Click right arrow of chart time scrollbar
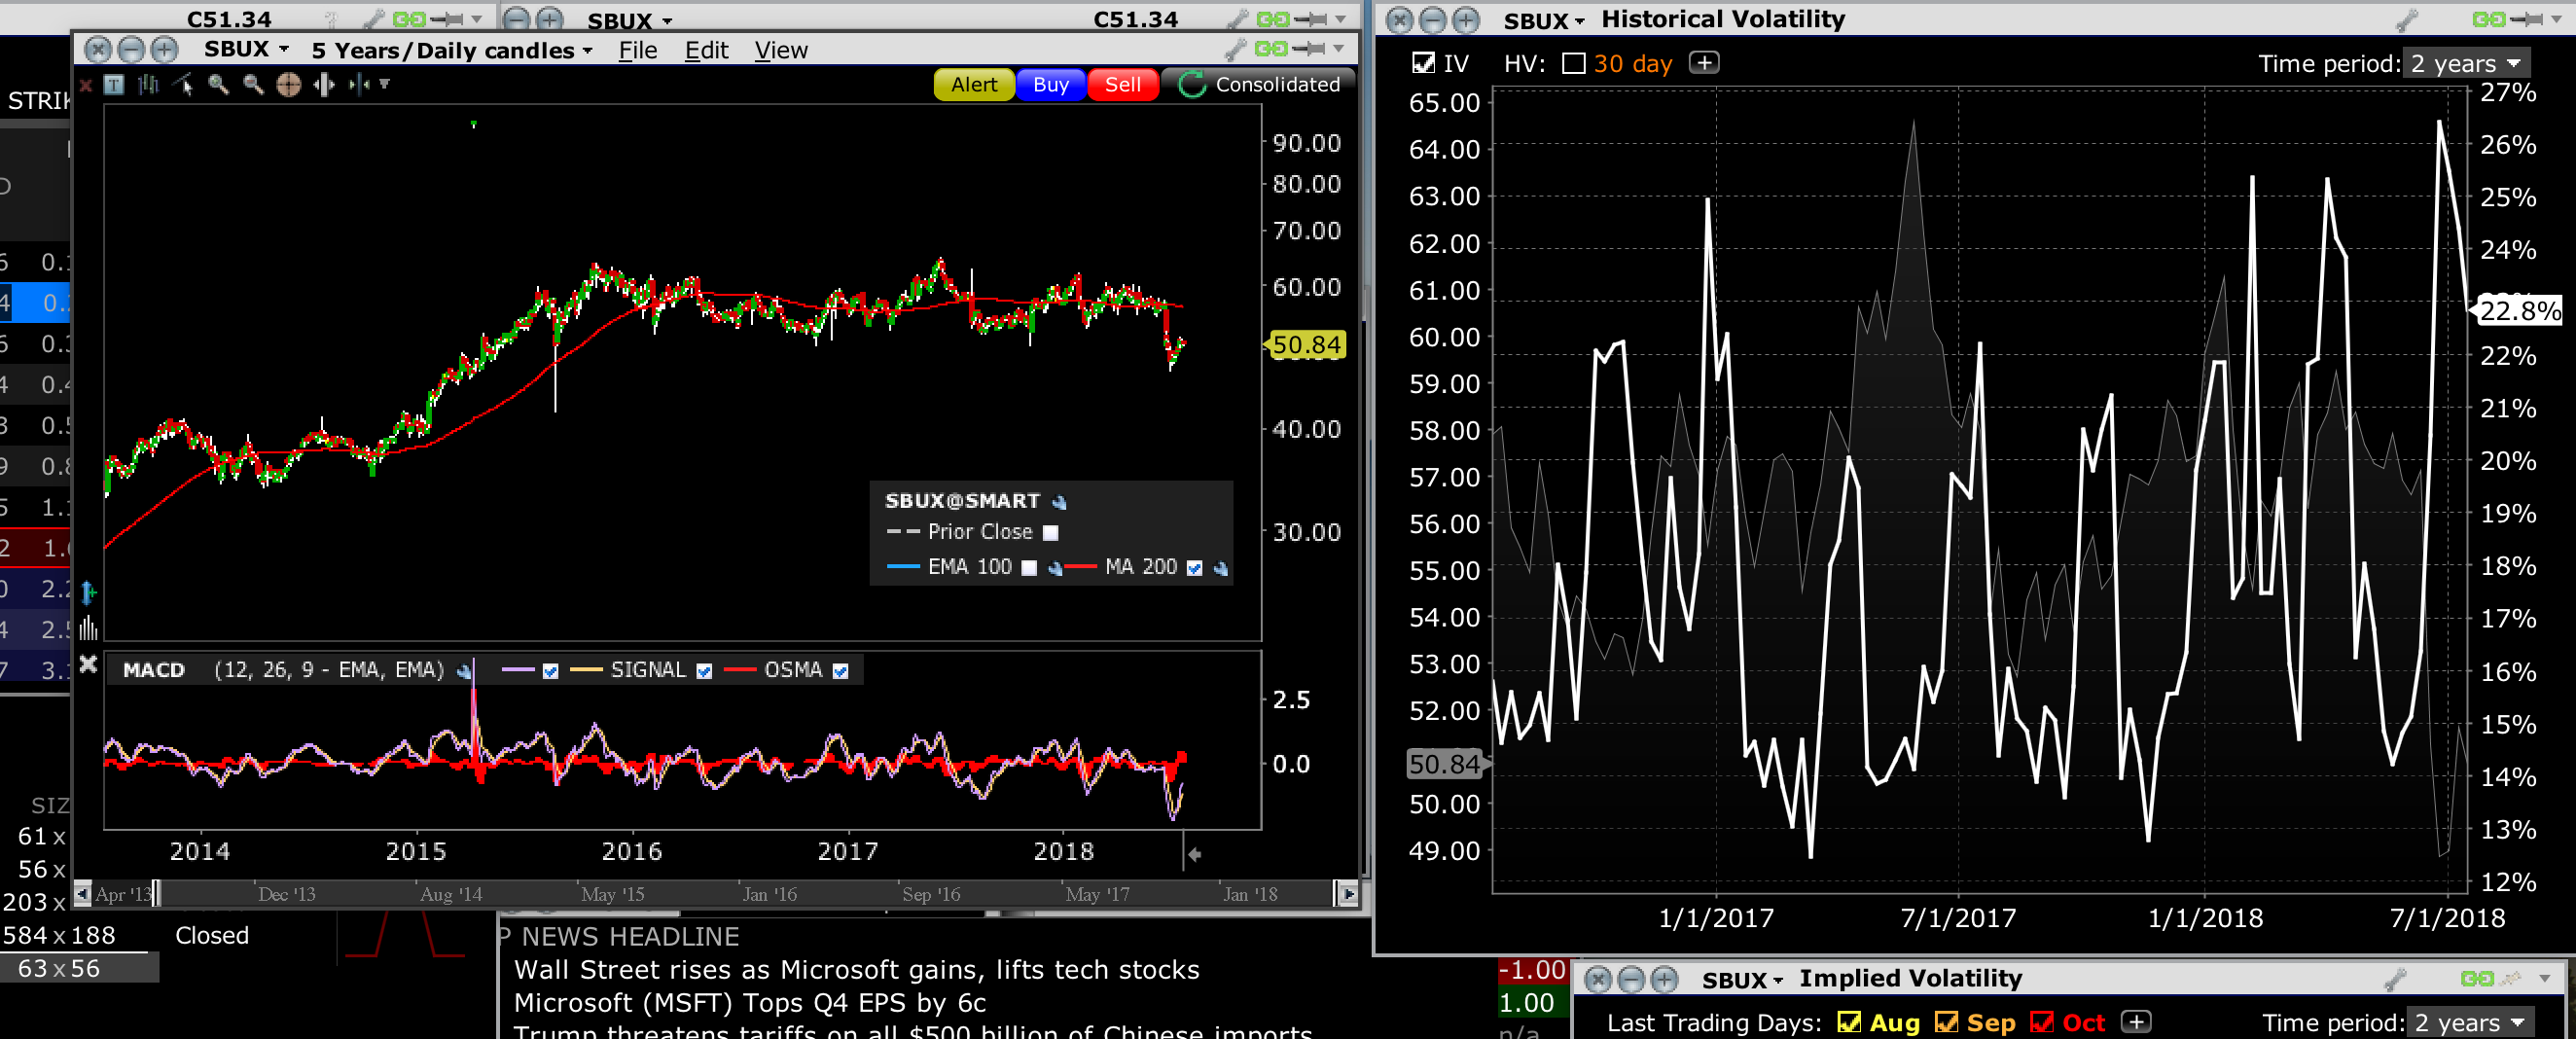 point(1348,894)
